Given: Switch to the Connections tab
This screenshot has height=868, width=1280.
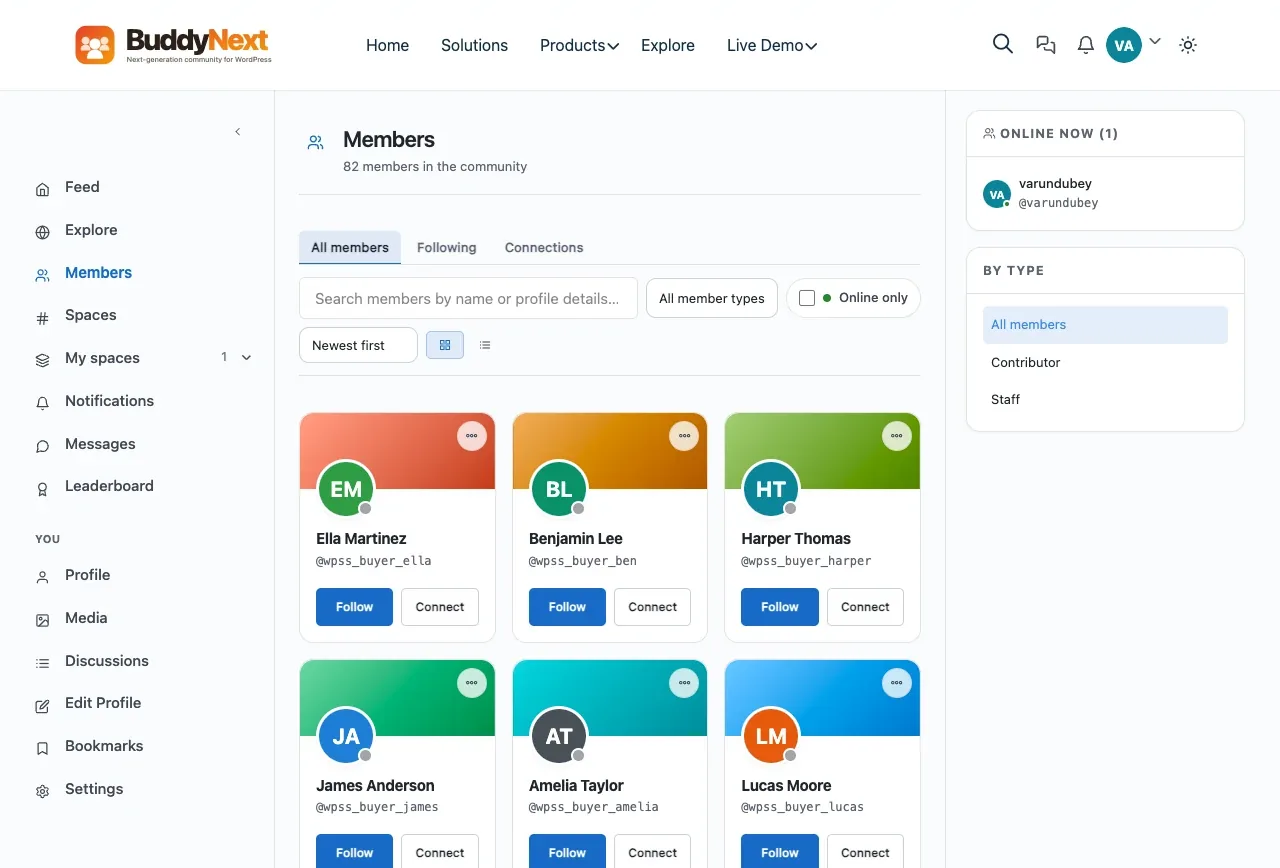Looking at the screenshot, I should point(544,248).
